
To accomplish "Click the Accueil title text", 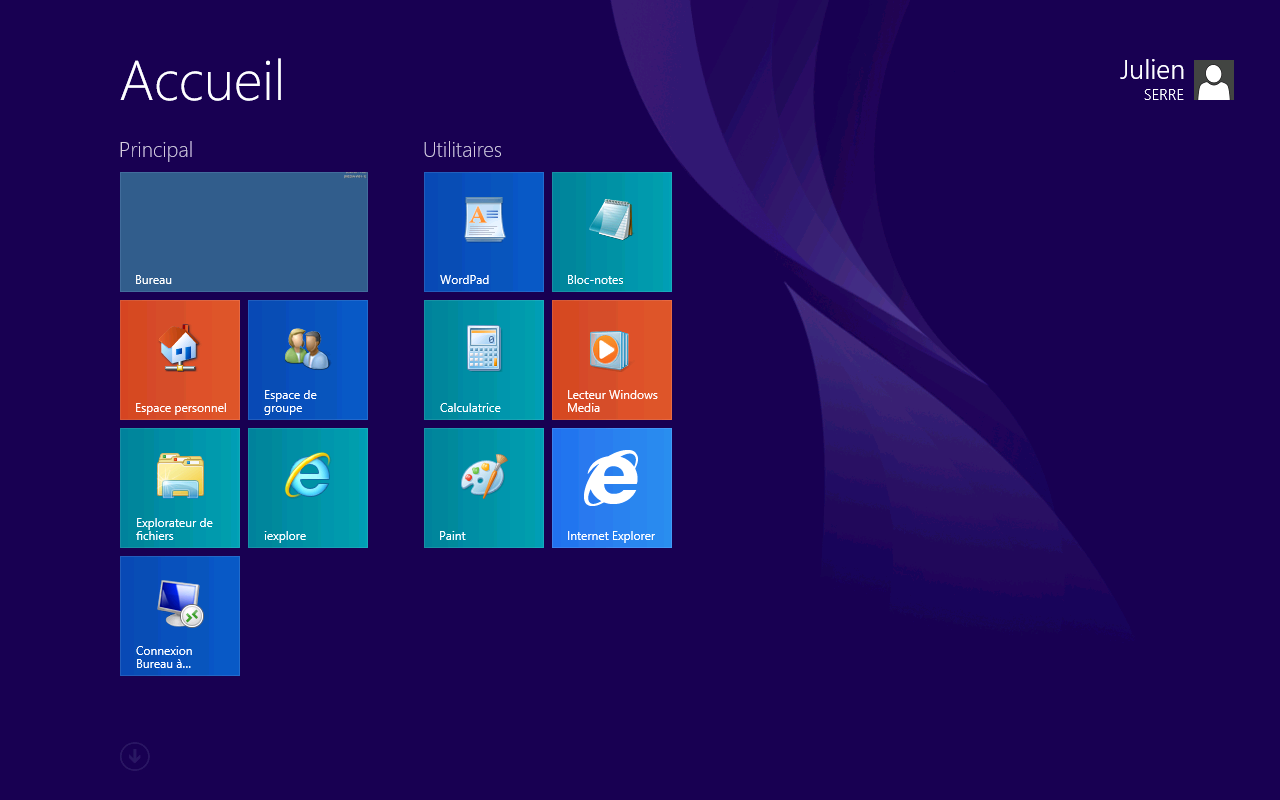I will 202,80.
